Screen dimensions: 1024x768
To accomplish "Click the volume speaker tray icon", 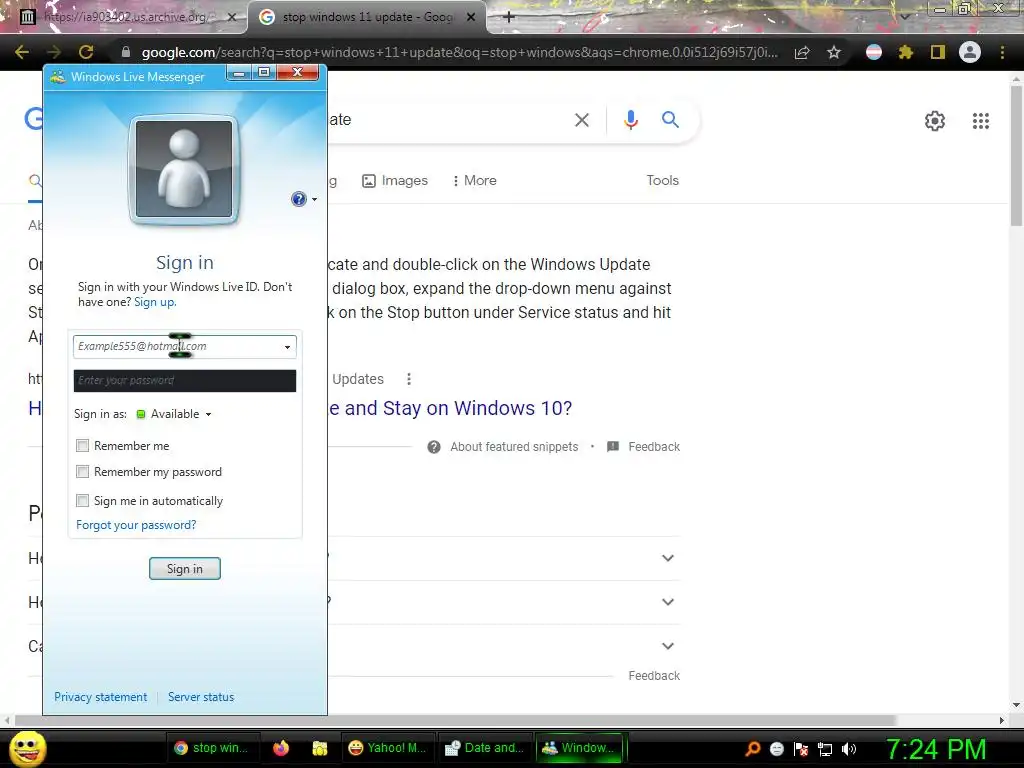I will [x=849, y=749].
